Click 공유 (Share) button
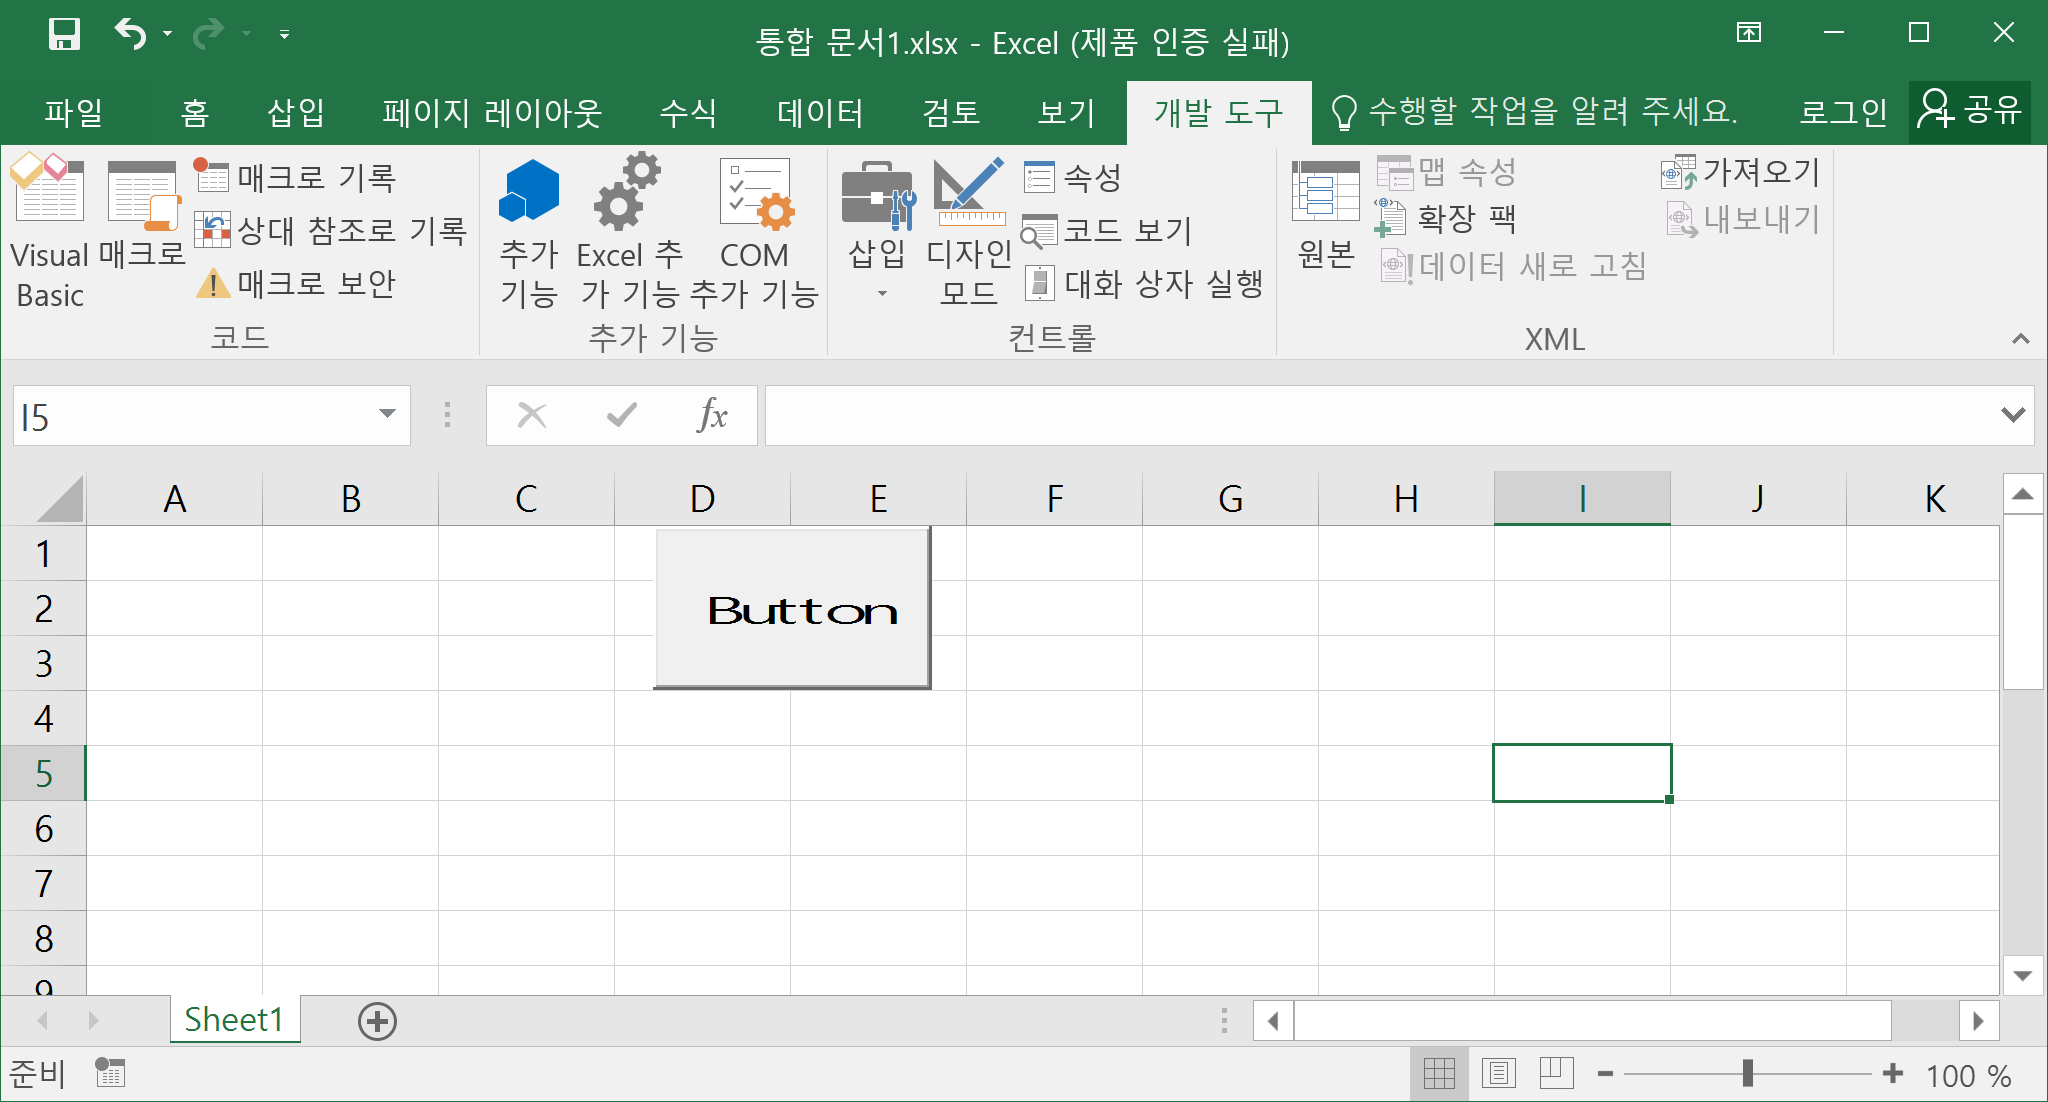Viewport: 2048px width, 1102px height. 1970,111
